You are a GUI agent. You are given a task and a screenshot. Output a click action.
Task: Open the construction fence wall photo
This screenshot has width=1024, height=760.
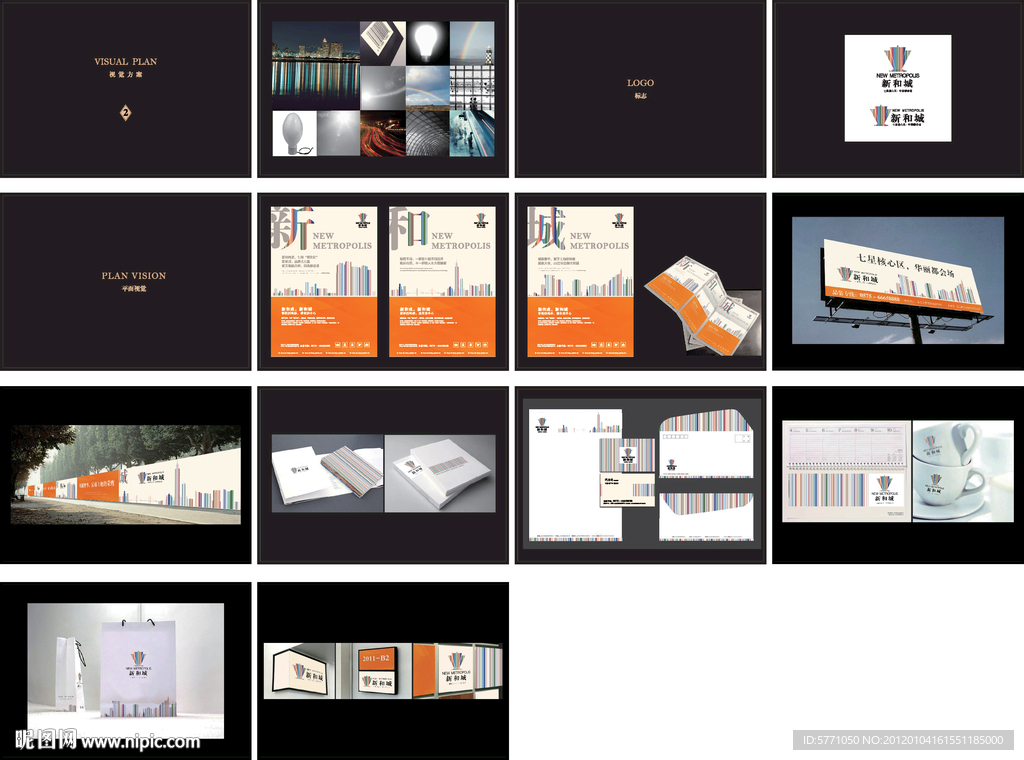pyautogui.click(x=125, y=475)
